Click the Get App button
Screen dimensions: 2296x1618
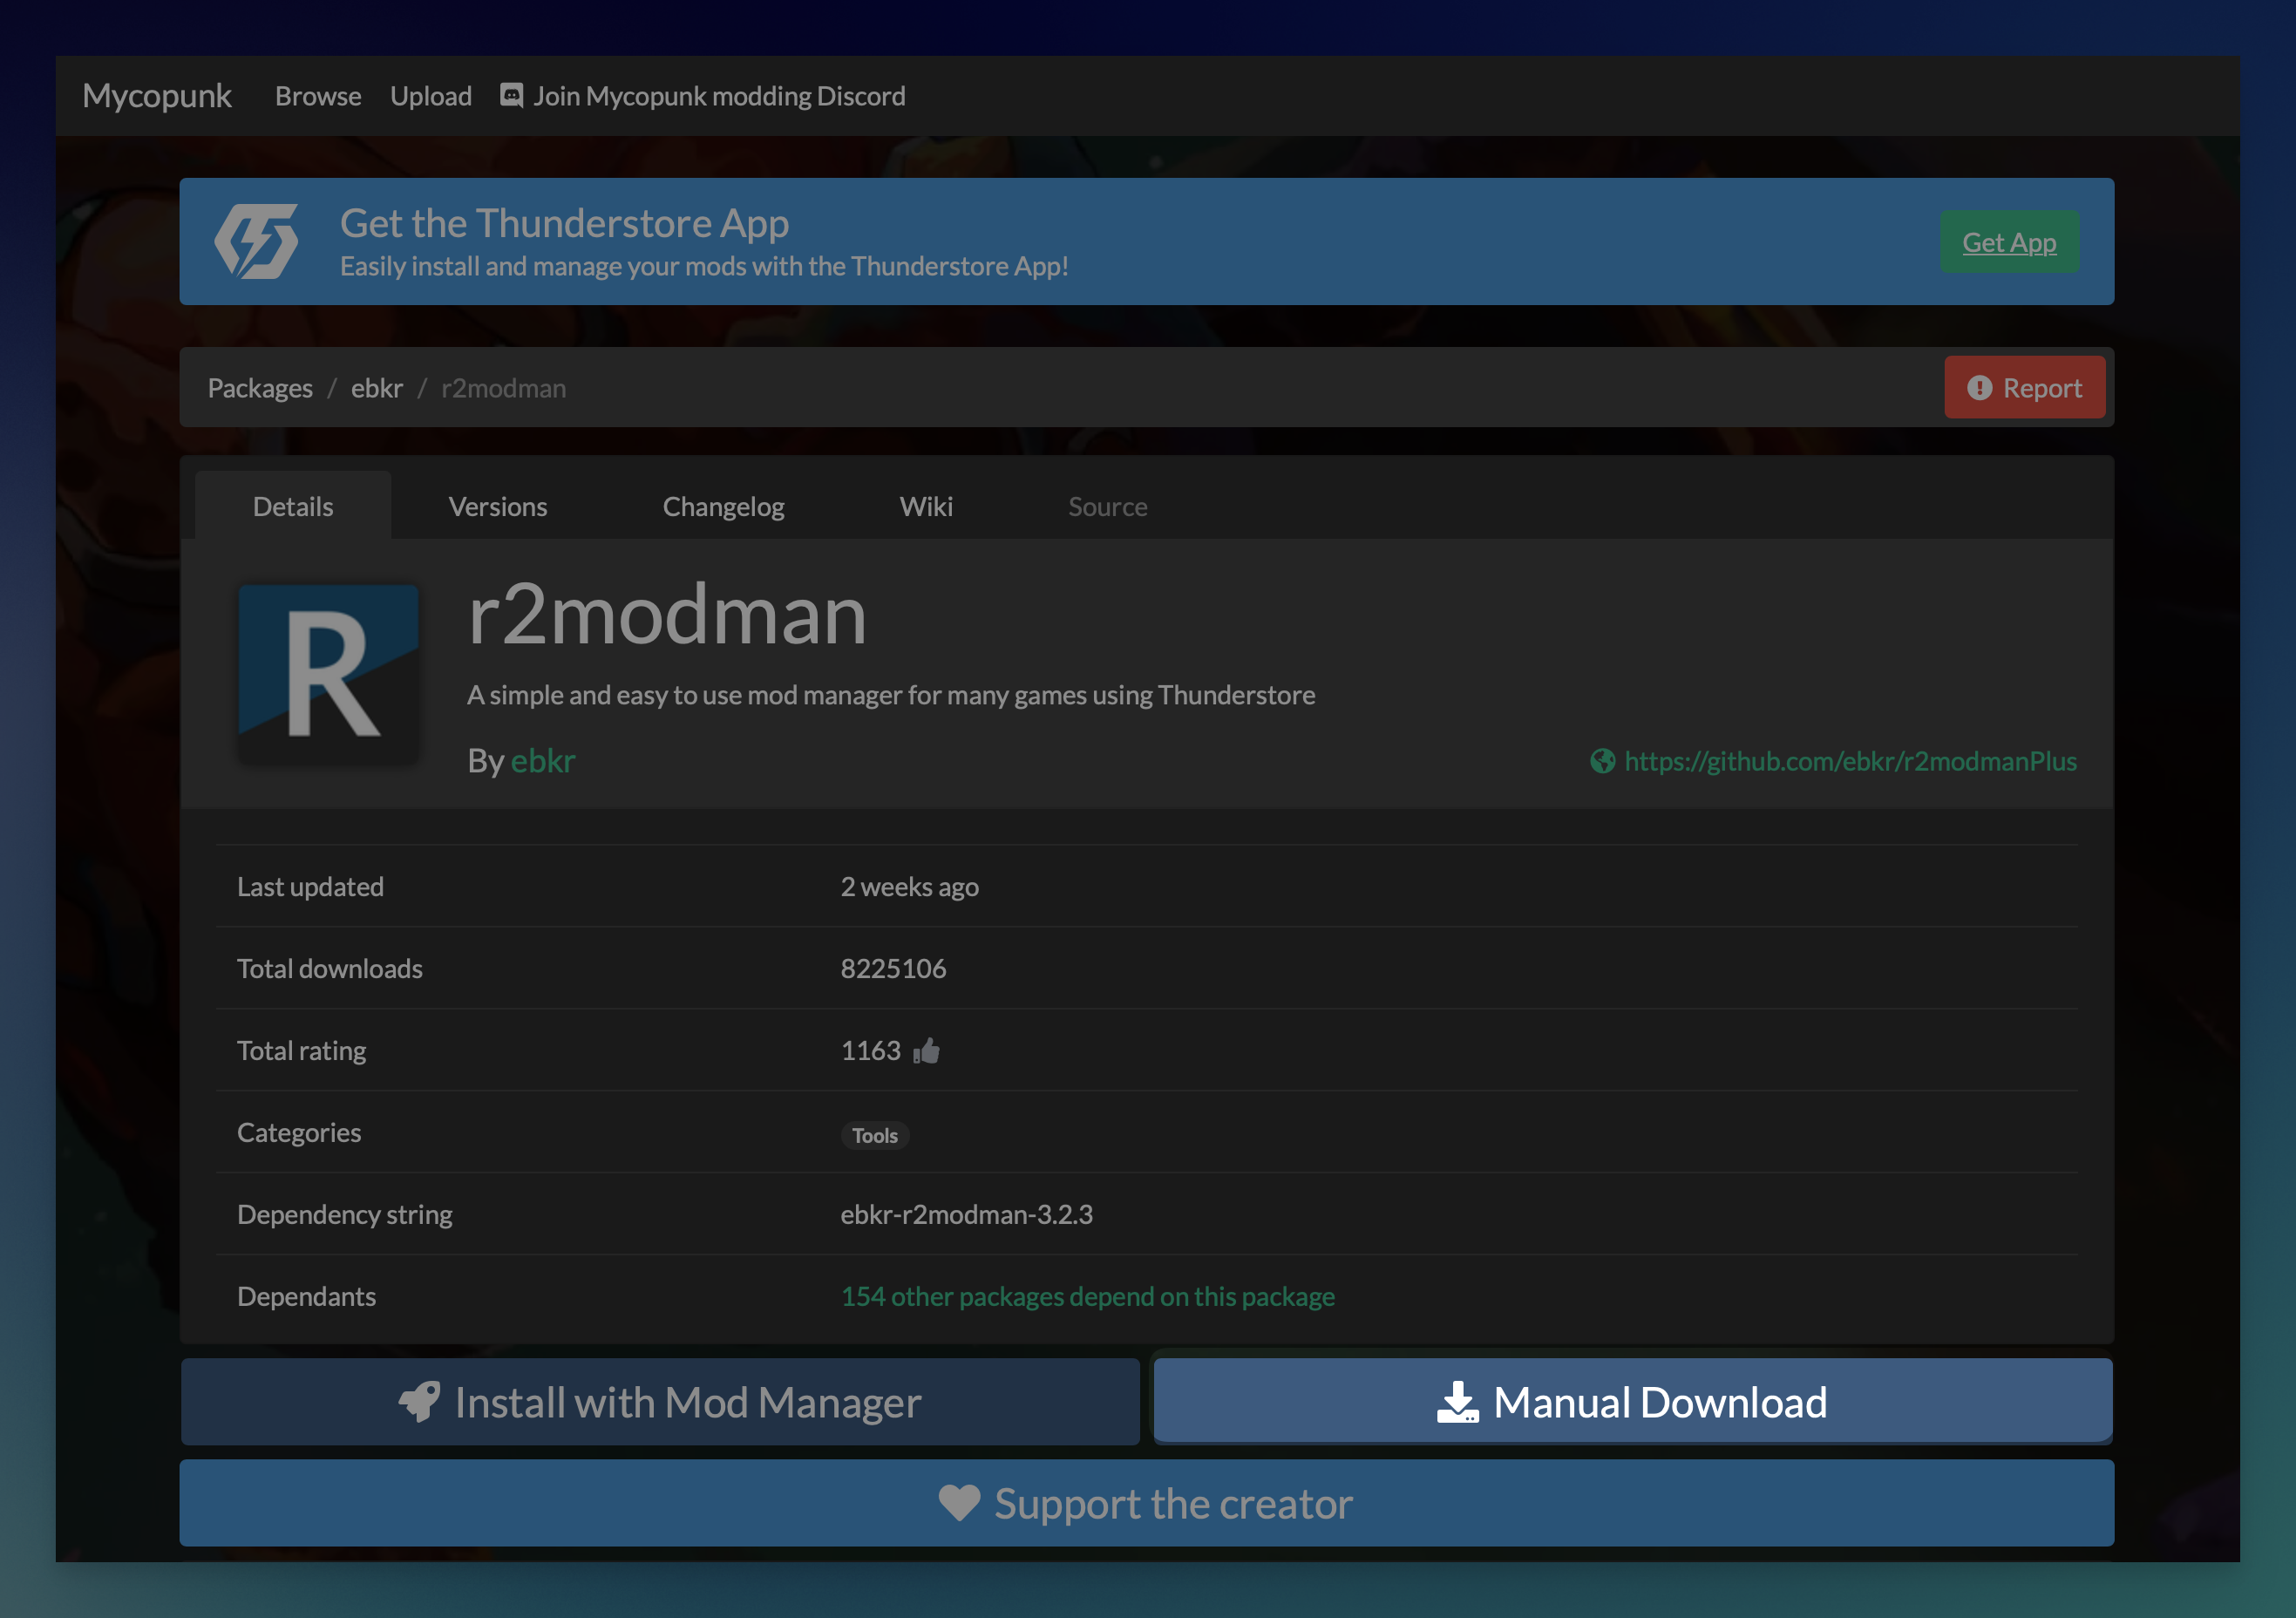2009,242
